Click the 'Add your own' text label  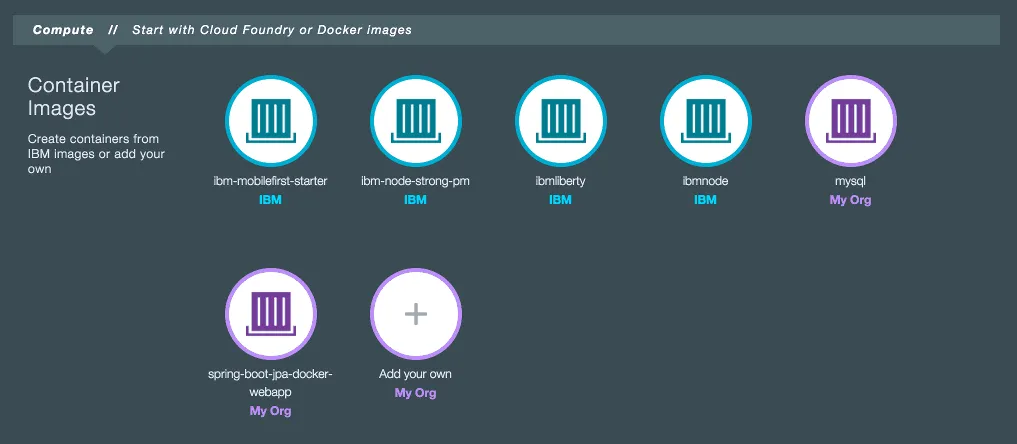(x=415, y=375)
